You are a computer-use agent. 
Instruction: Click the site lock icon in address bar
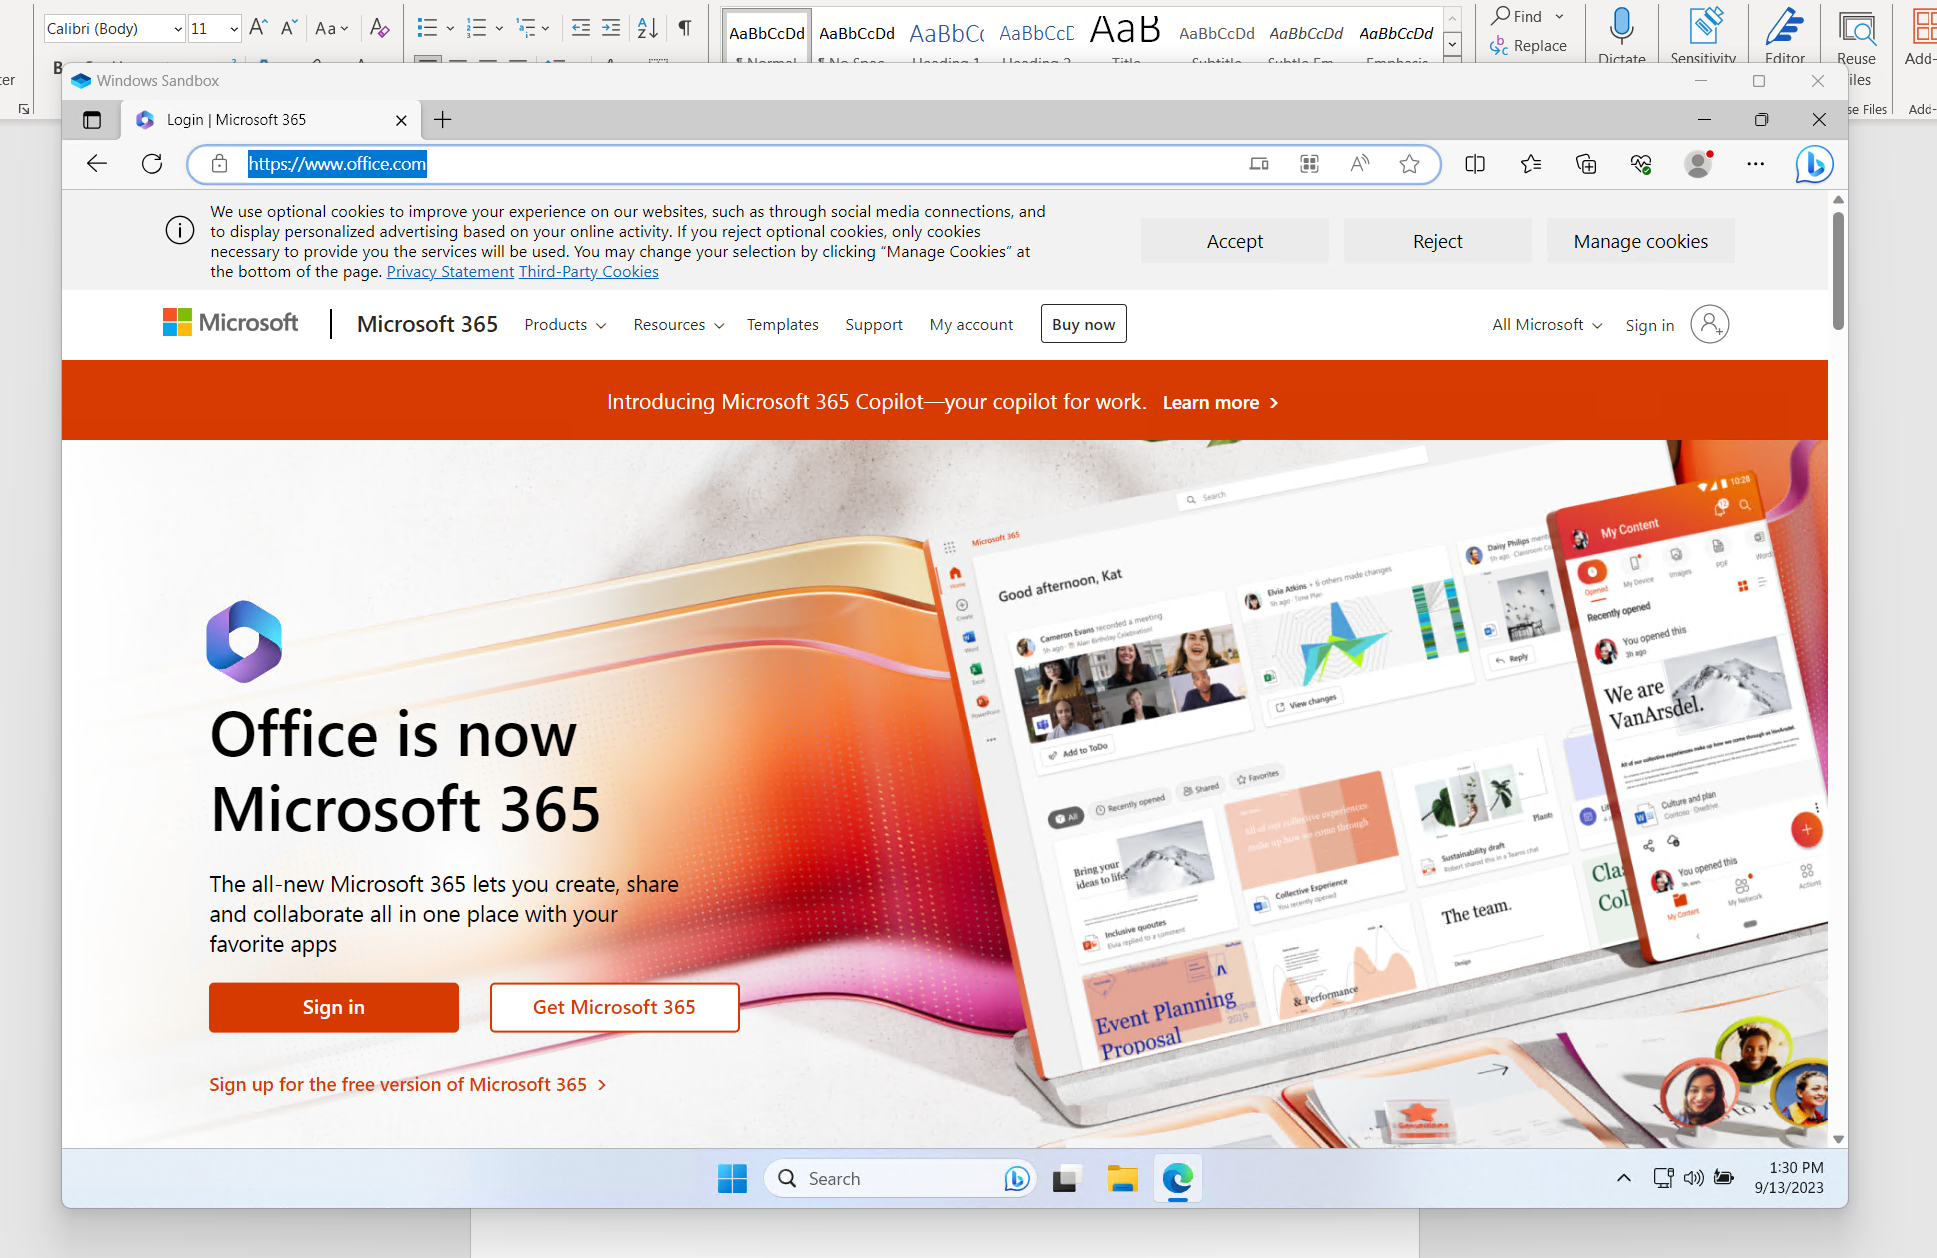[220, 164]
